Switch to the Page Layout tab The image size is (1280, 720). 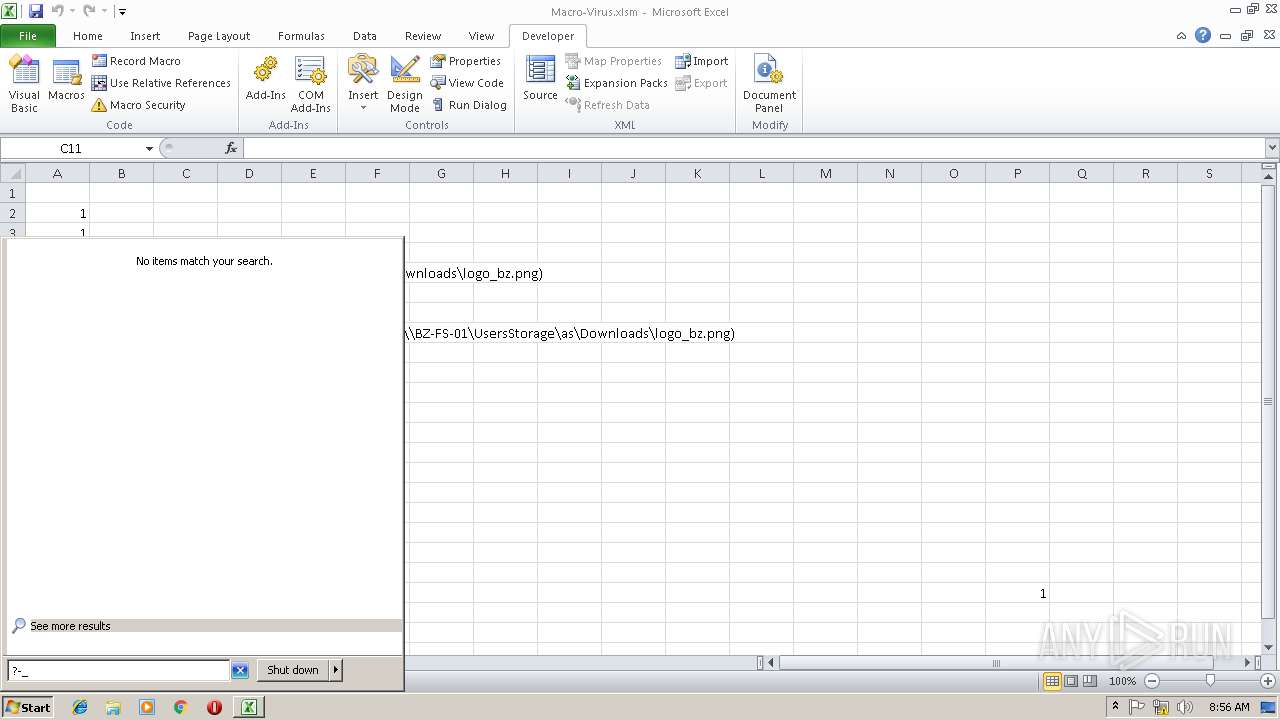219,36
